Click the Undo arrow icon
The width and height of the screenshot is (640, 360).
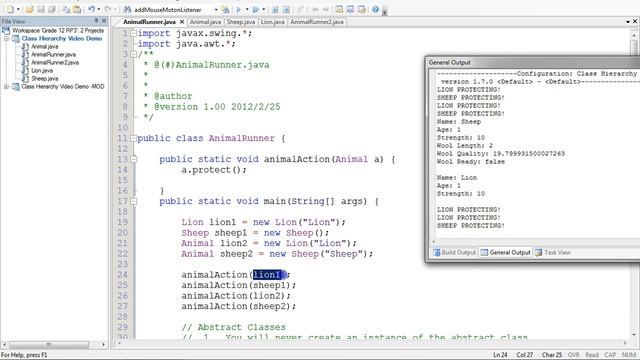click(91, 9)
